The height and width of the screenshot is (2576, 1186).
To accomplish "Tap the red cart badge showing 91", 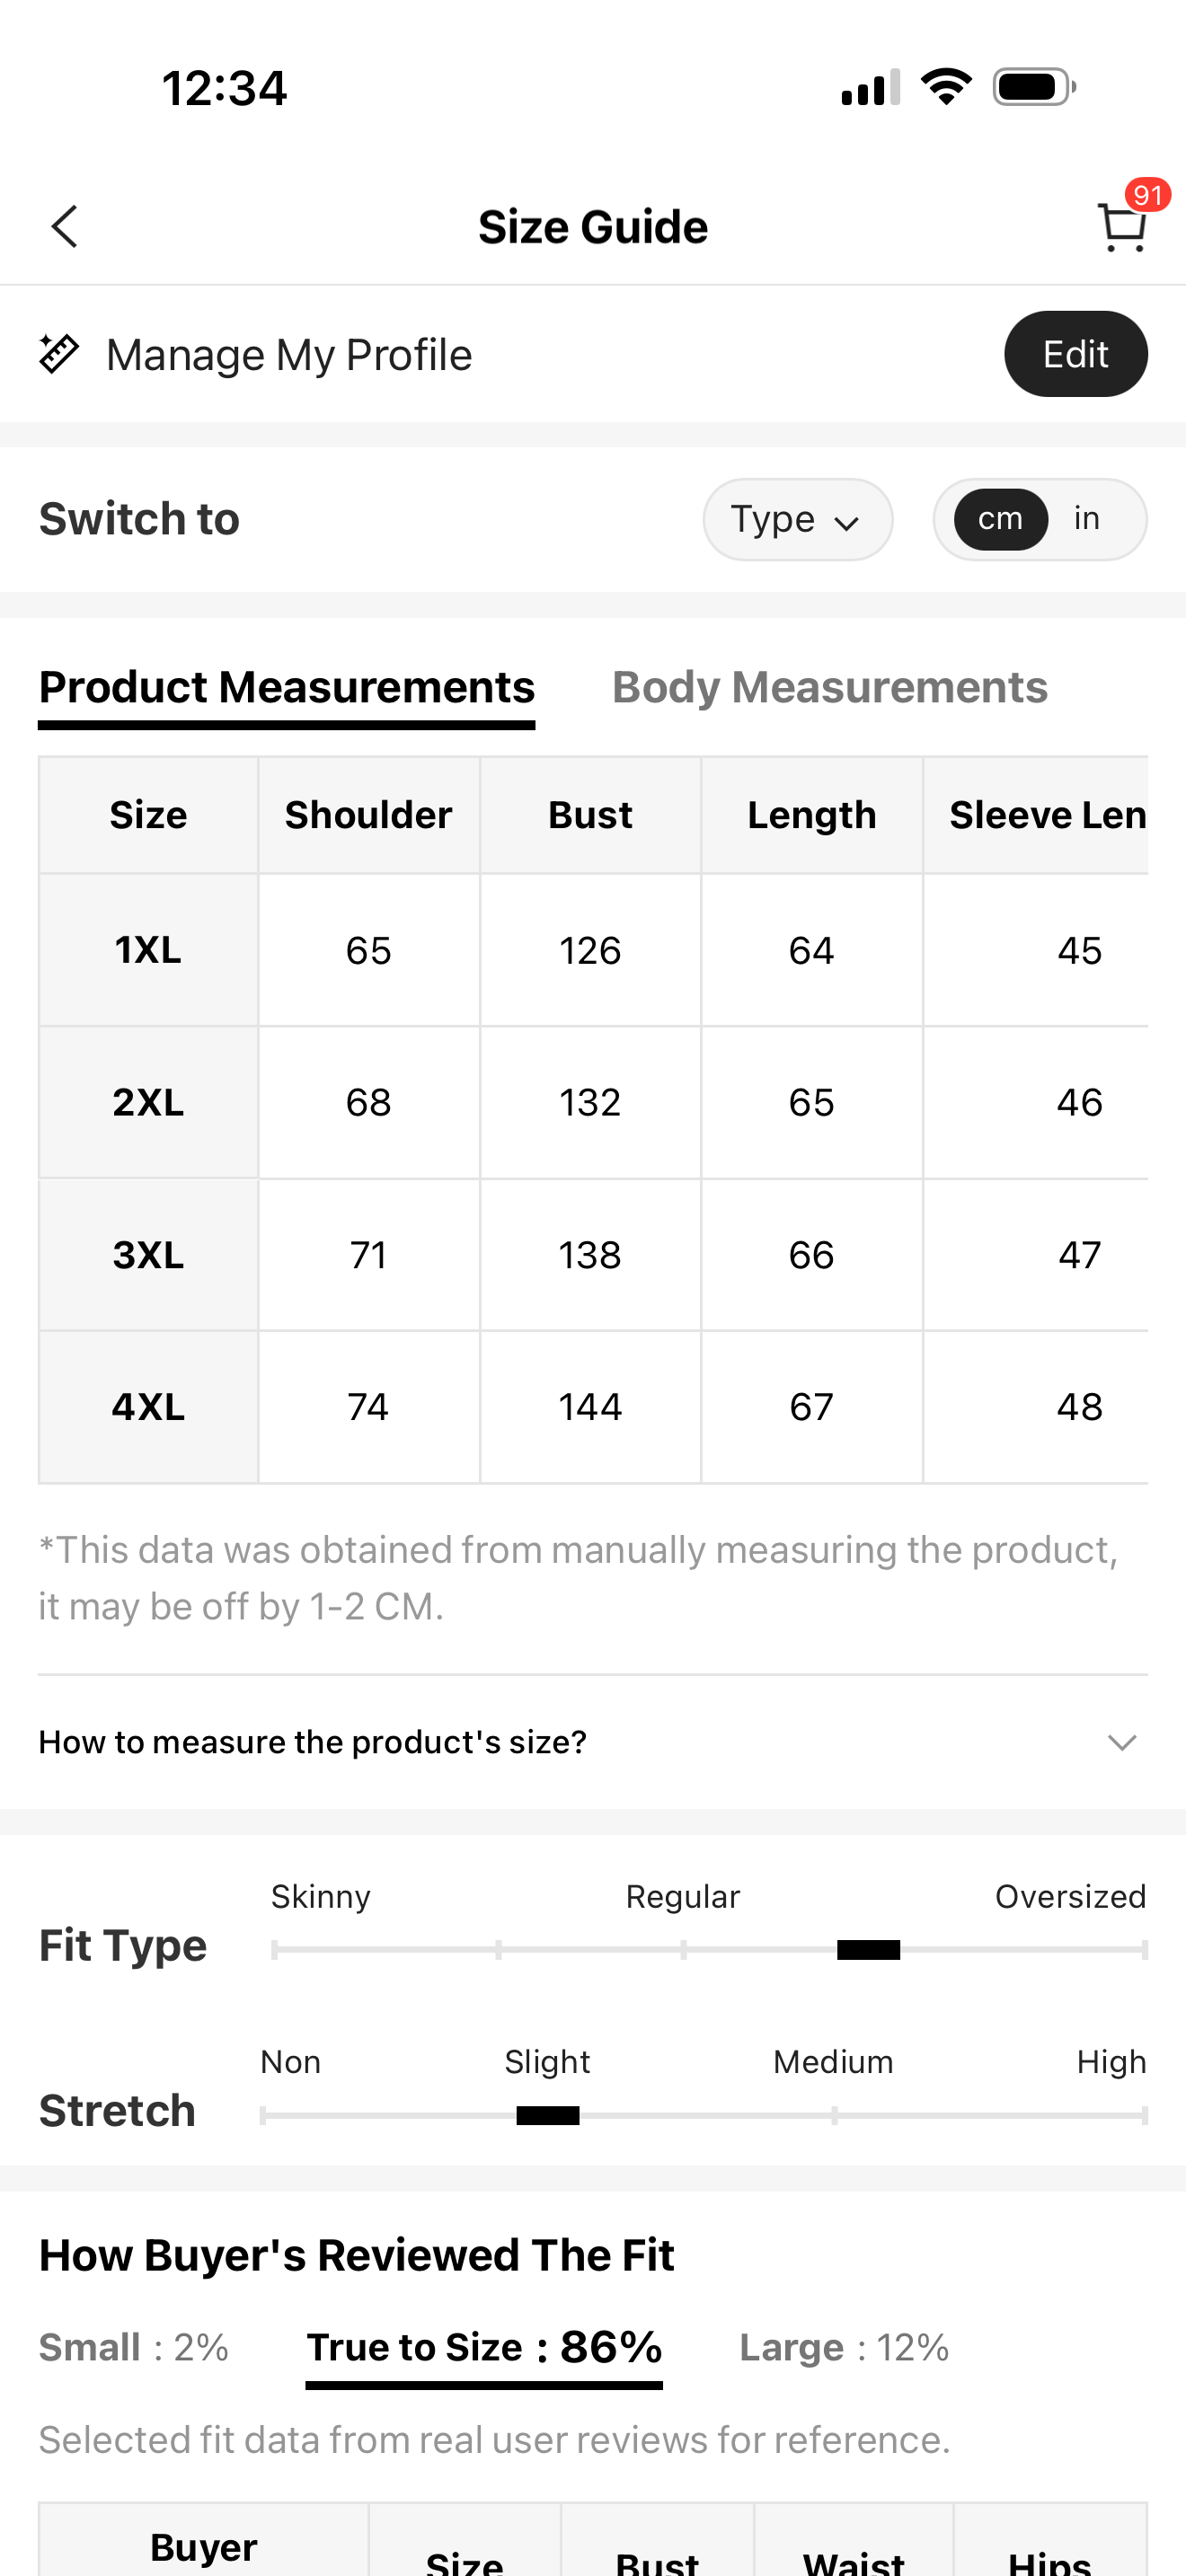I will click(1147, 195).
